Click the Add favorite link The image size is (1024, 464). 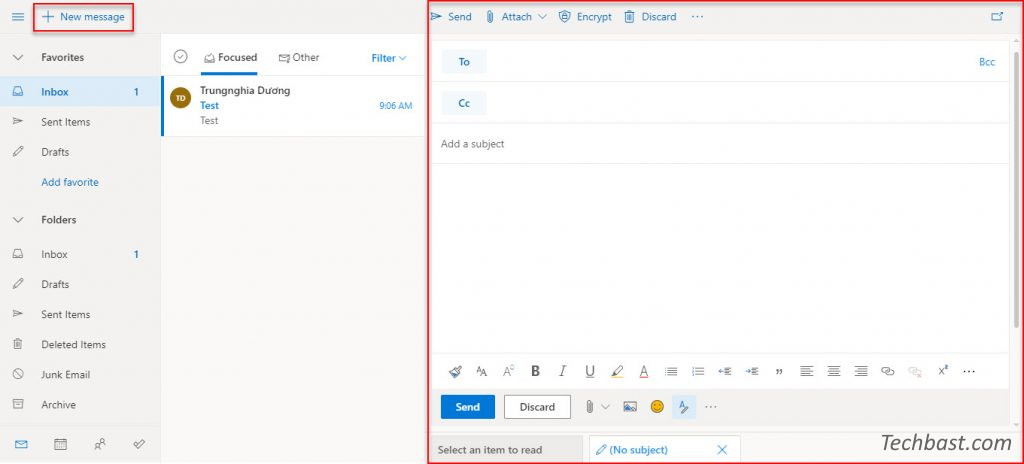pos(70,182)
